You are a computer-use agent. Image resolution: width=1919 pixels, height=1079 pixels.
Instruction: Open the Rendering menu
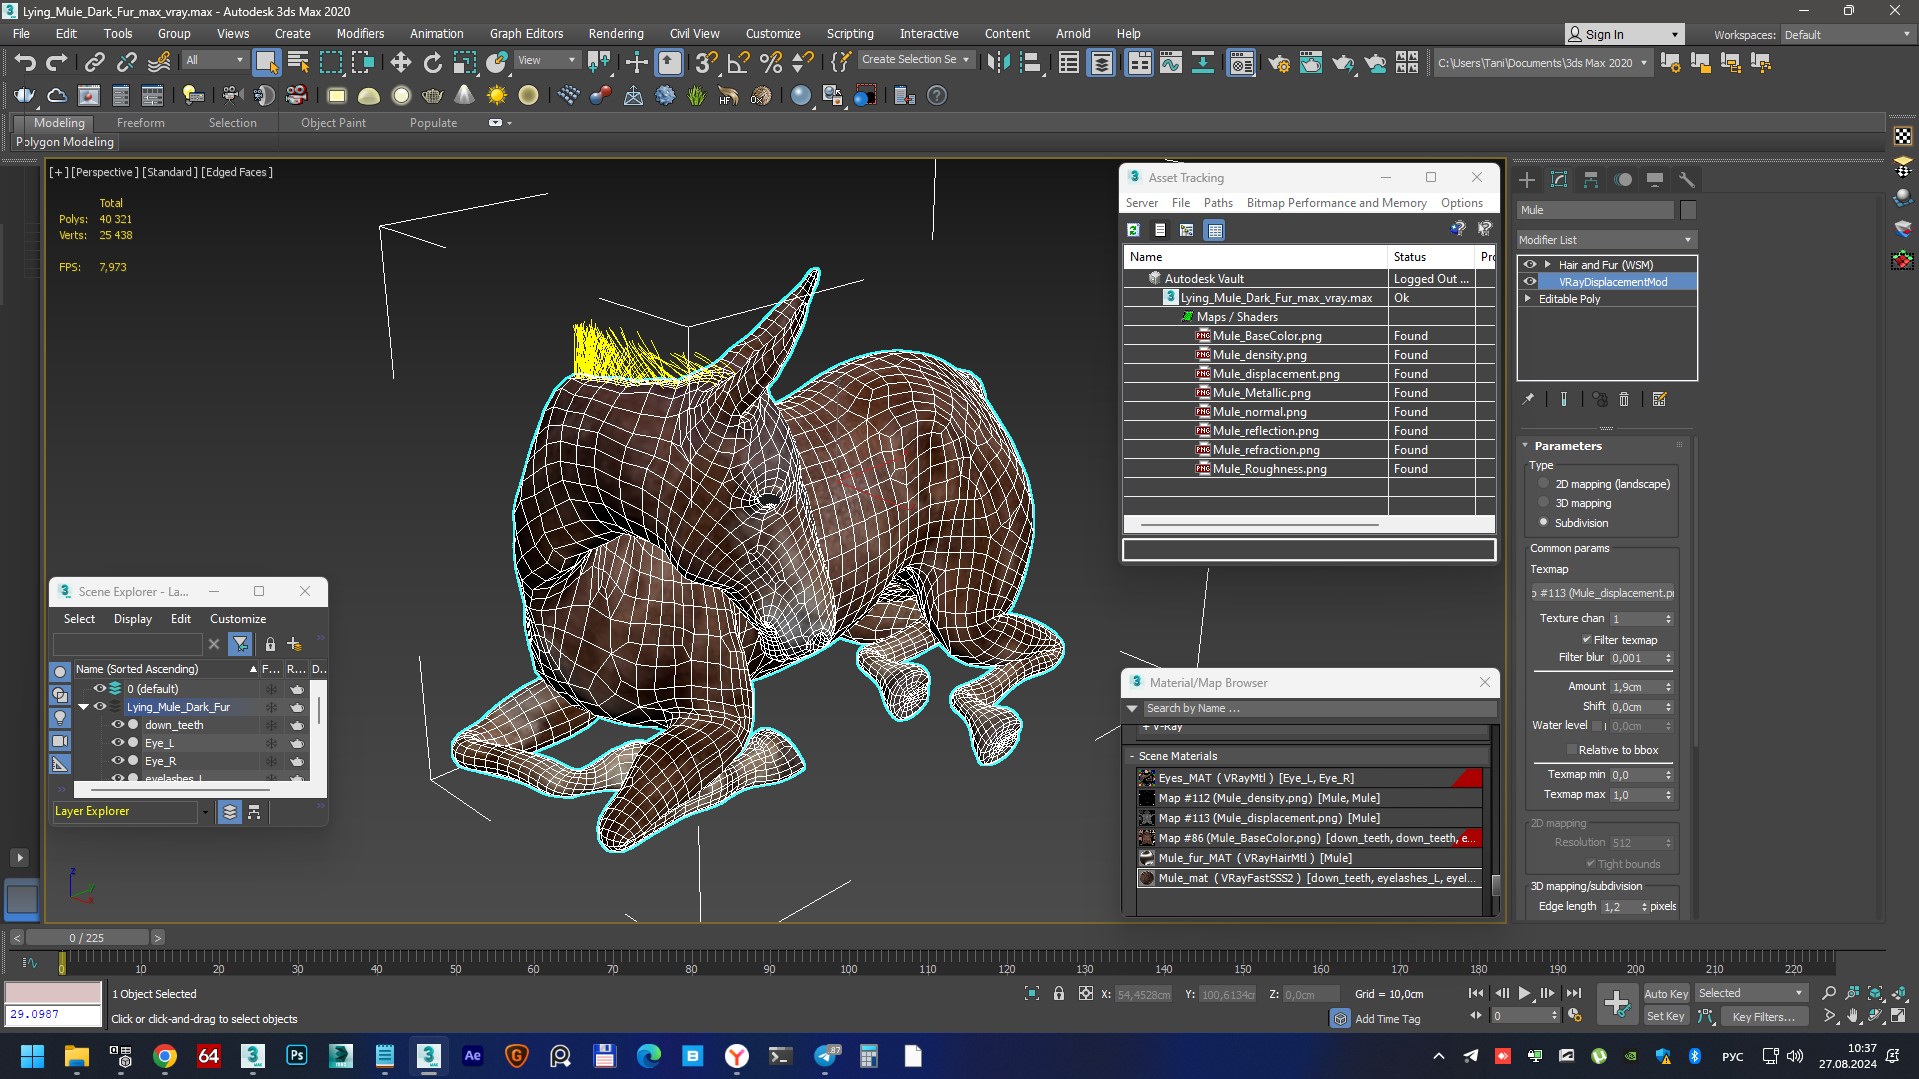(615, 33)
